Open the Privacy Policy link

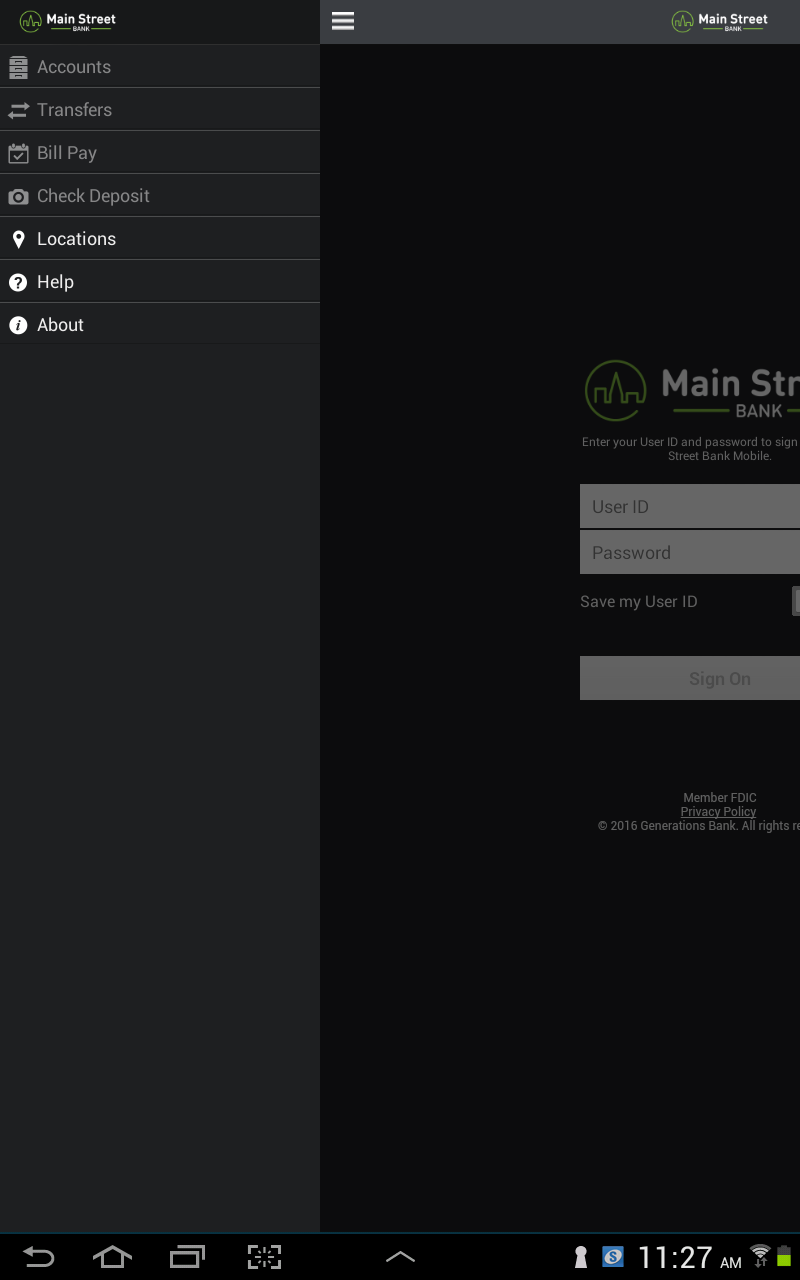pyautogui.click(x=718, y=811)
